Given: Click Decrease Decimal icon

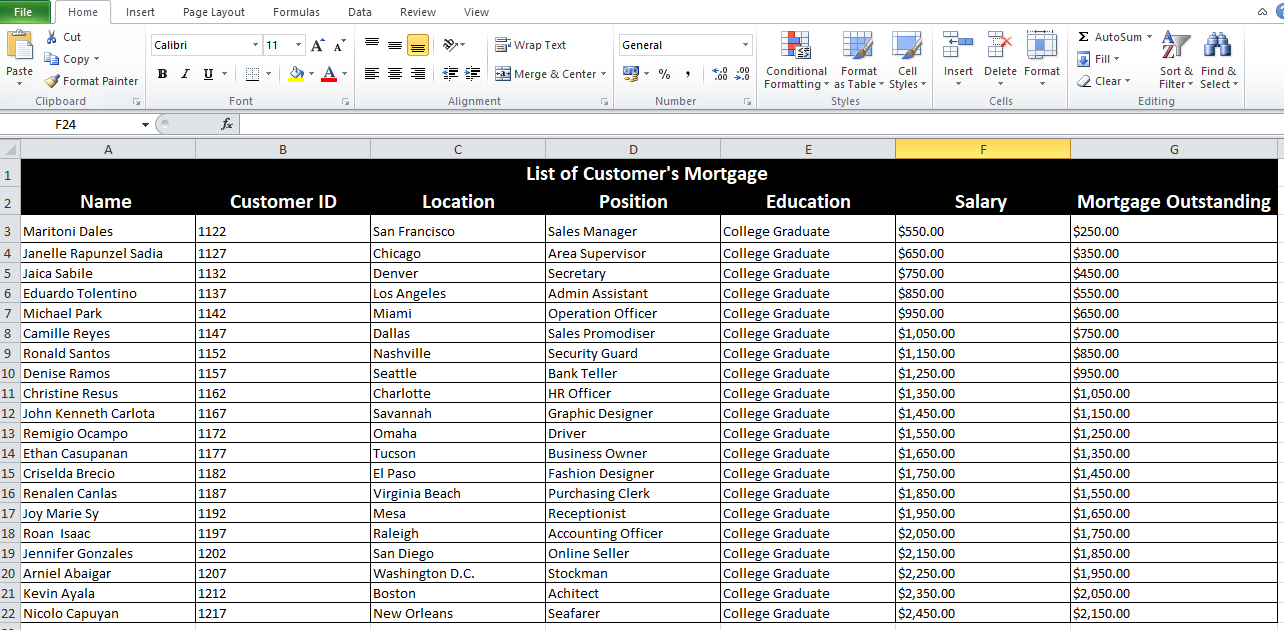Looking at the screenshot, I should (742, 74).
